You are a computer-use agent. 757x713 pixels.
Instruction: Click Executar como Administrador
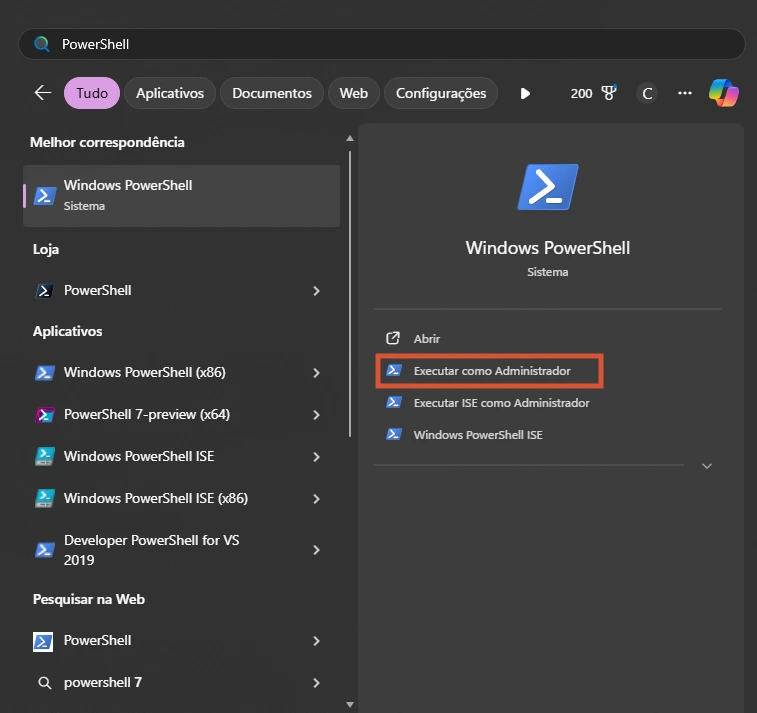click(491, 371)
